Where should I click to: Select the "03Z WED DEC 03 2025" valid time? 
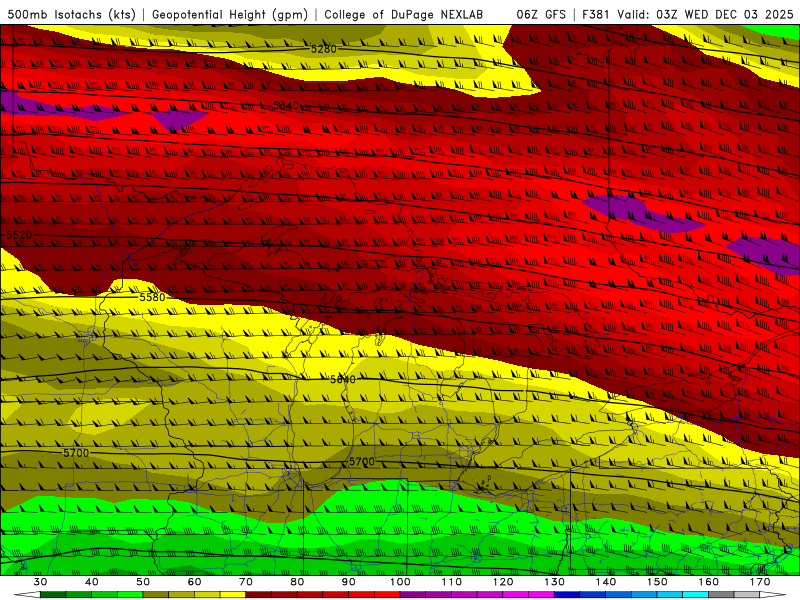pyautogui.click(x=725, y=14)
